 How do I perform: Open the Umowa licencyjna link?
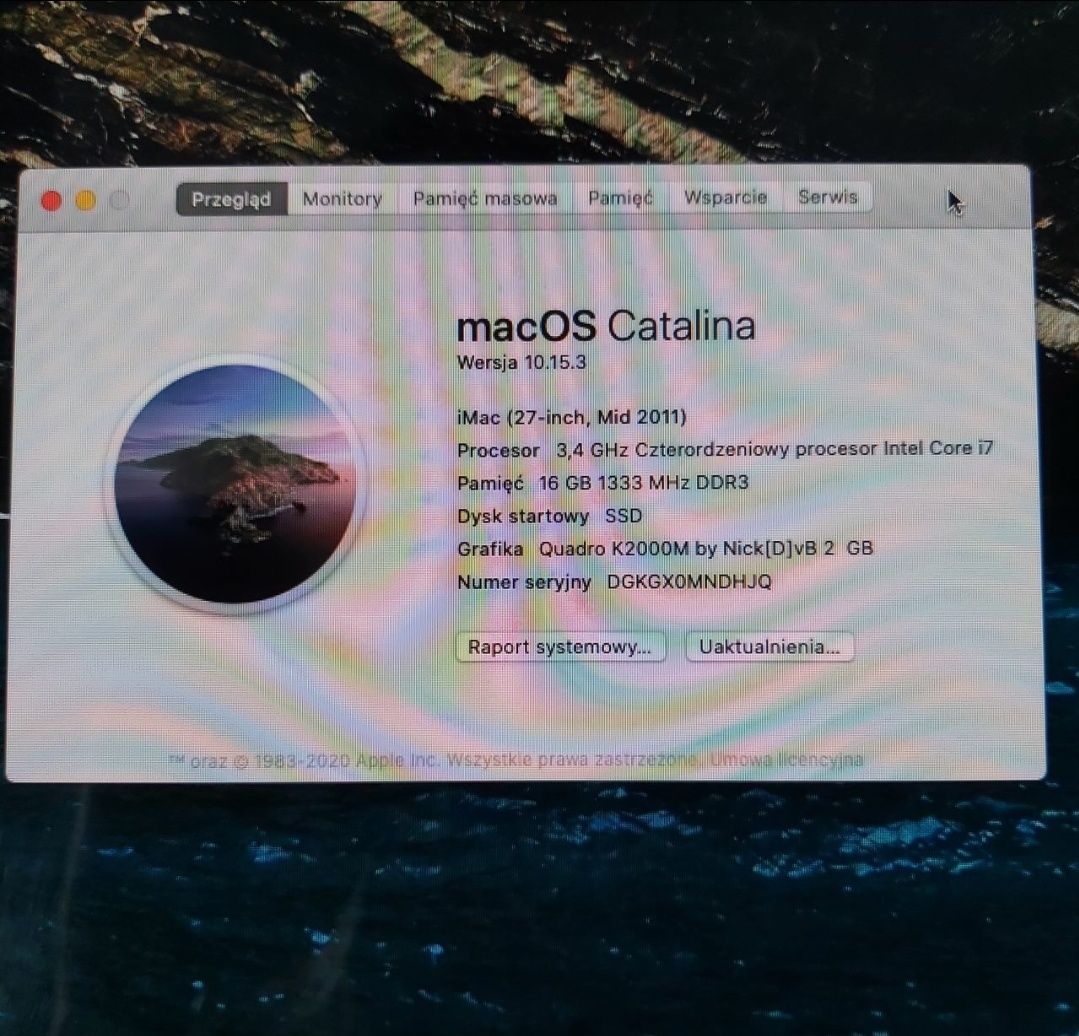coord(786,759)
